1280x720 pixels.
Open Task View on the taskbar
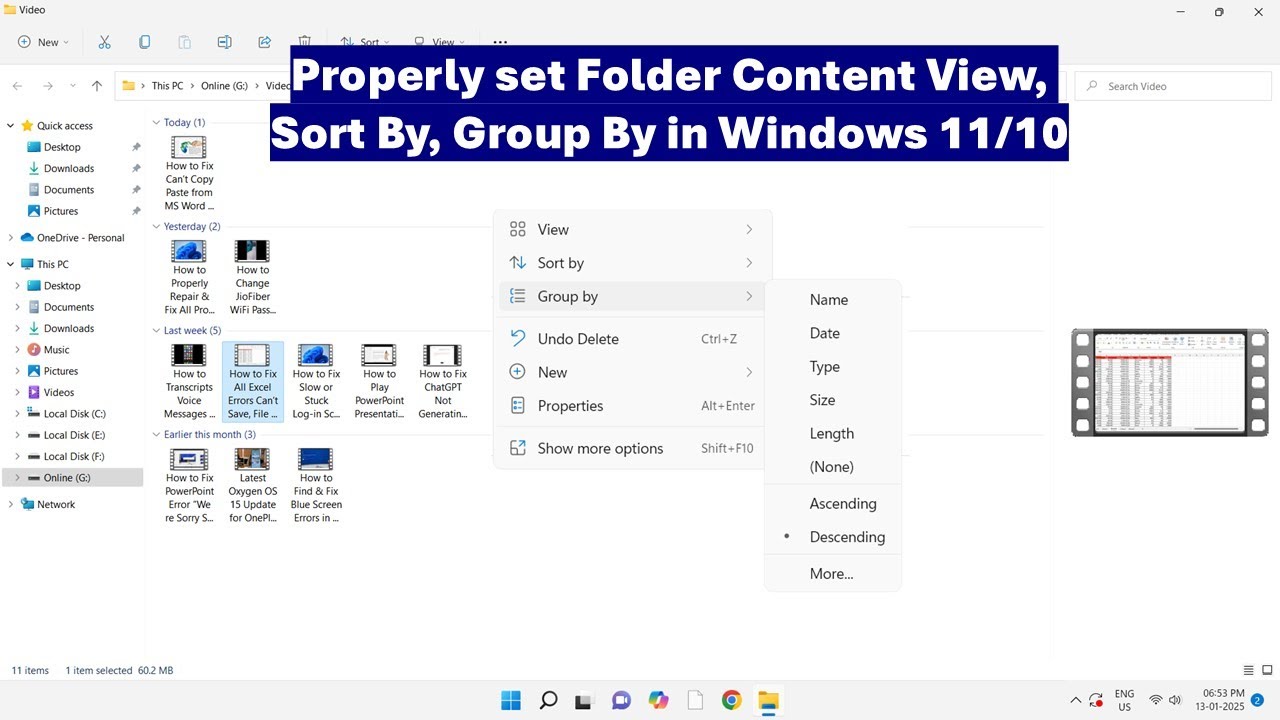point(584,700)
